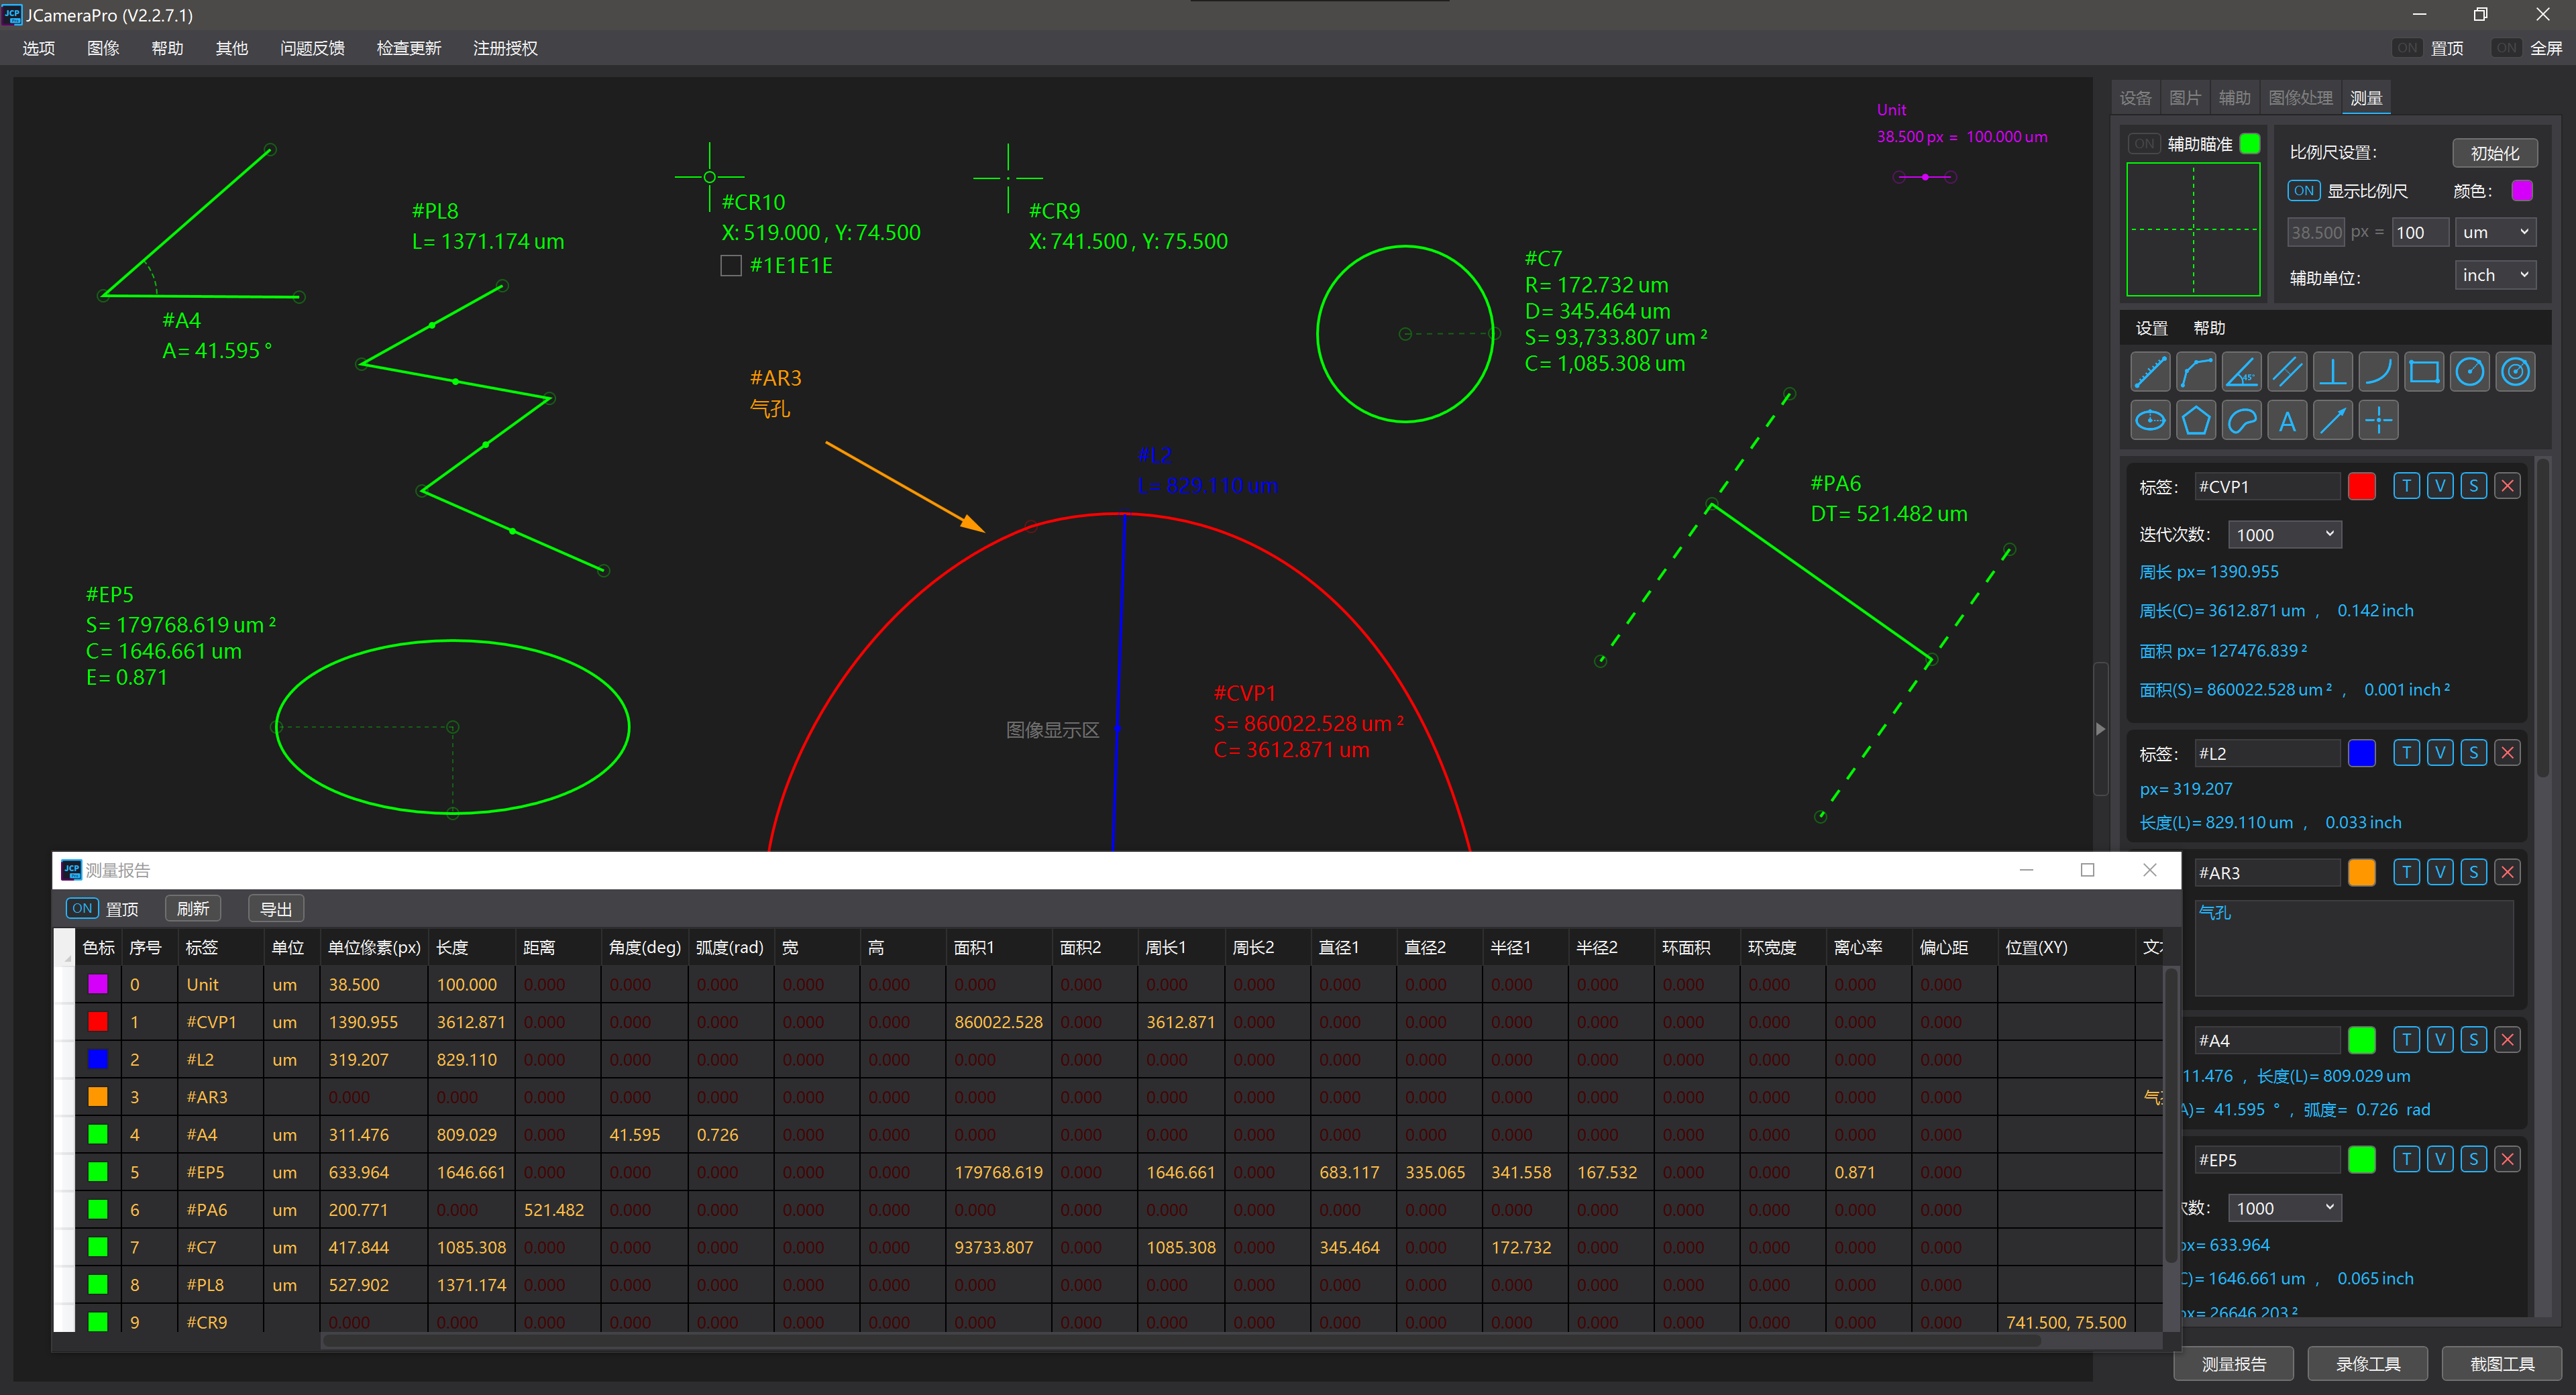2576x1395 pixels.
Task: Choose the ellipse measurement tool
Action: [x=2150, y=420]
